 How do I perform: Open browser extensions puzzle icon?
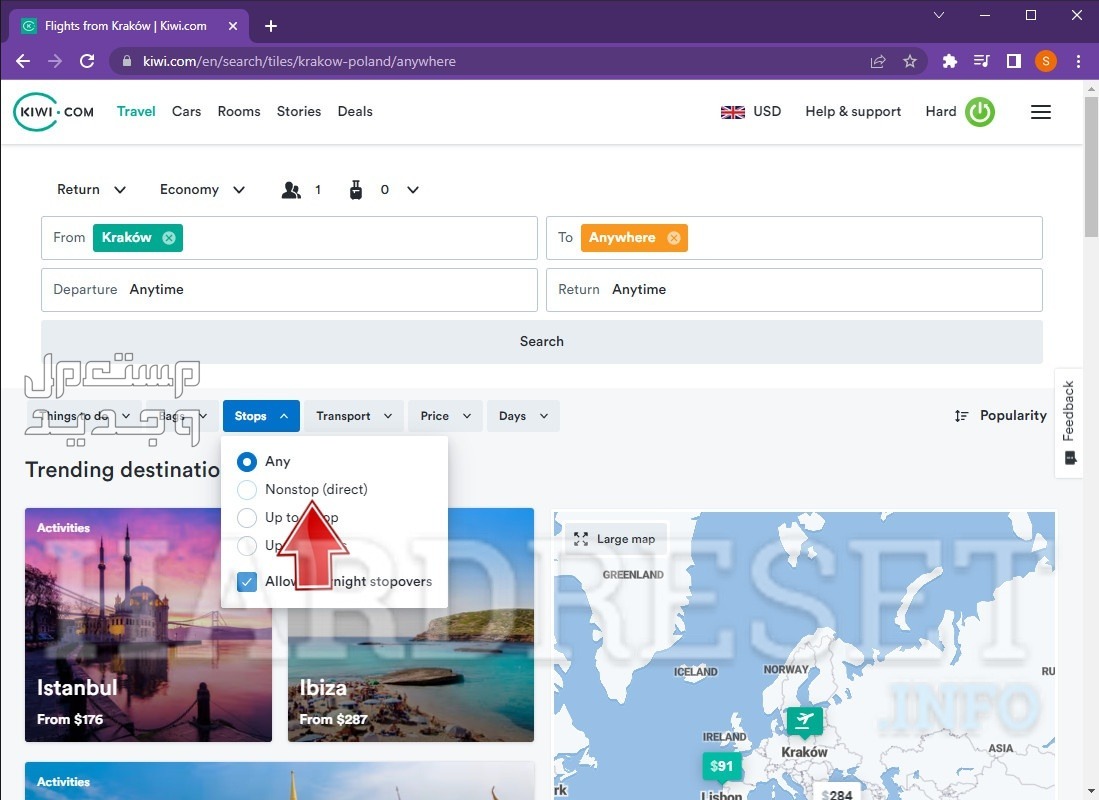[950, 61]
